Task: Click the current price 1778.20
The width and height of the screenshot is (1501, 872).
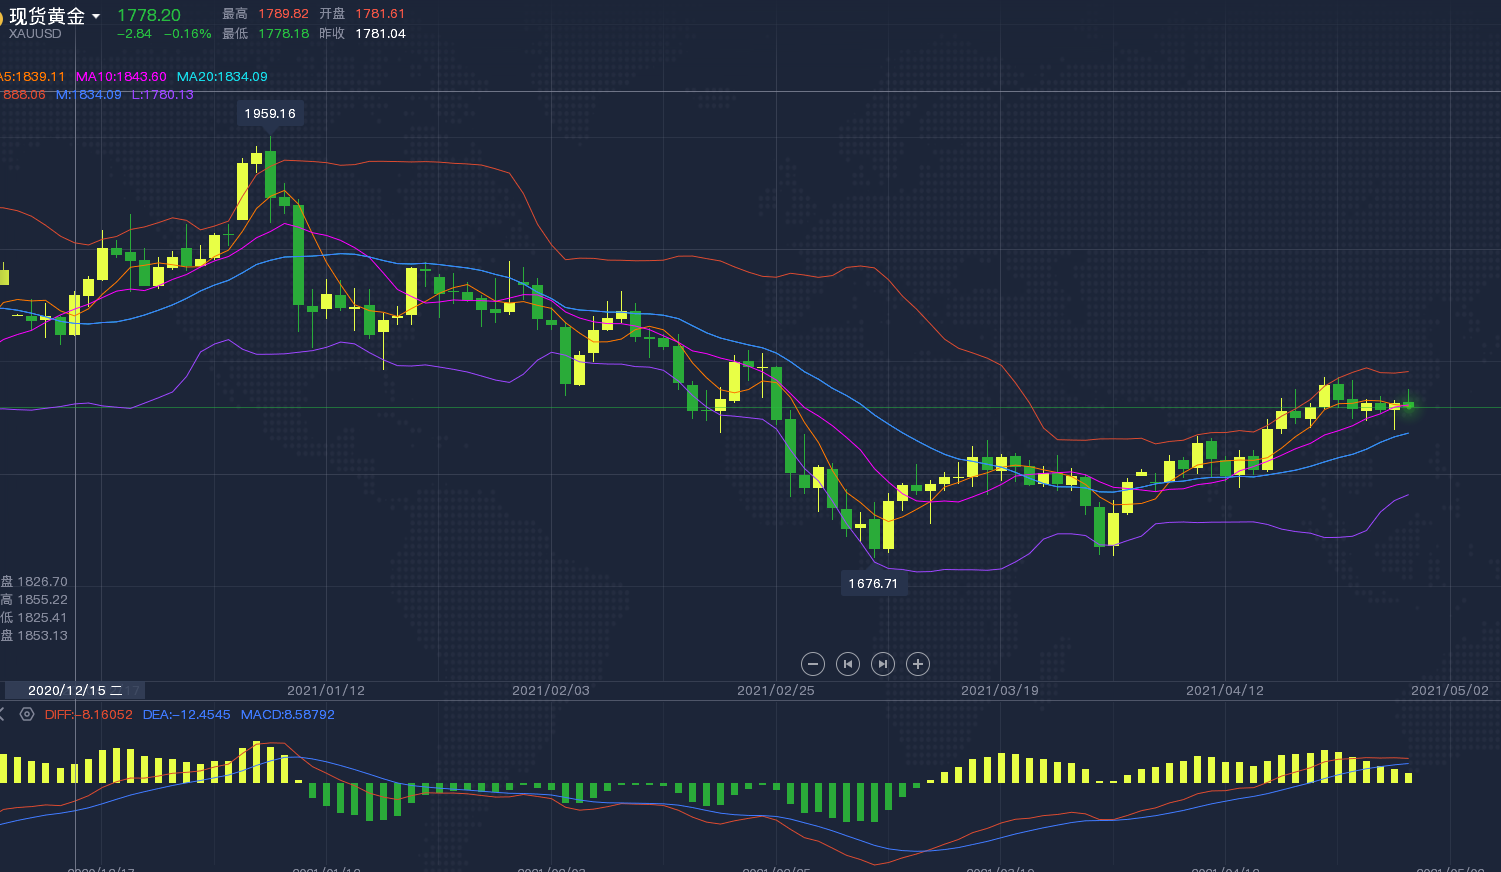Action: (149, 15)
